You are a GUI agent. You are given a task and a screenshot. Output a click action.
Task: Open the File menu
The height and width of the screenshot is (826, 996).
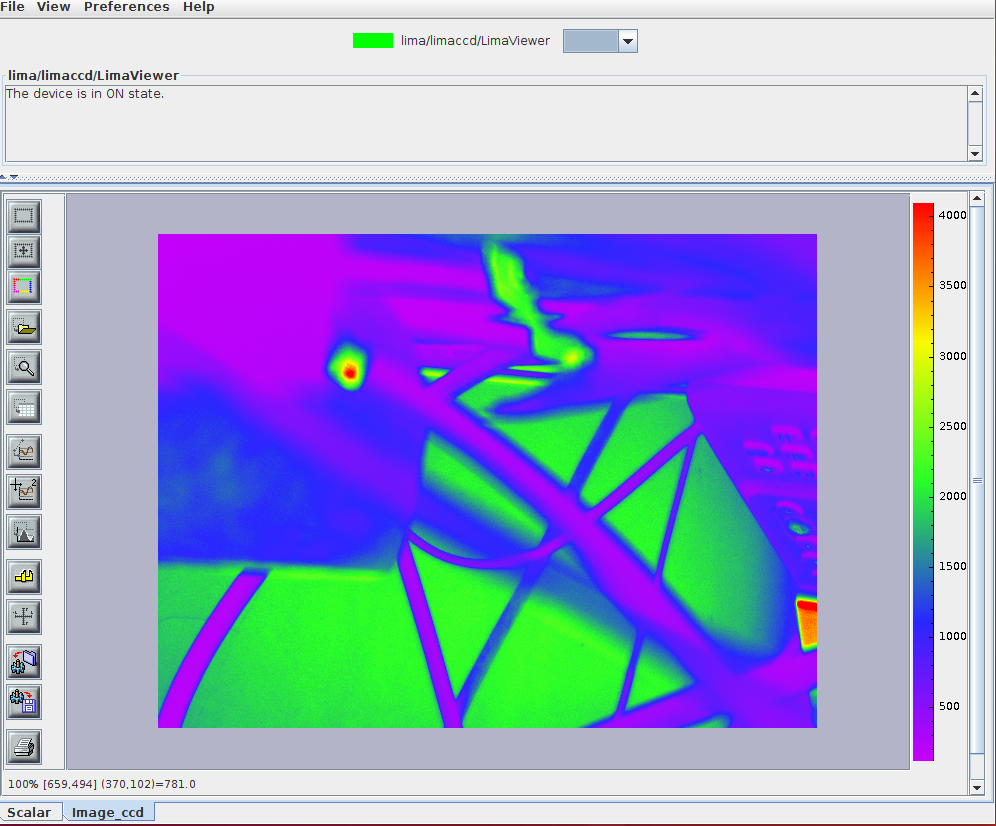13,7
